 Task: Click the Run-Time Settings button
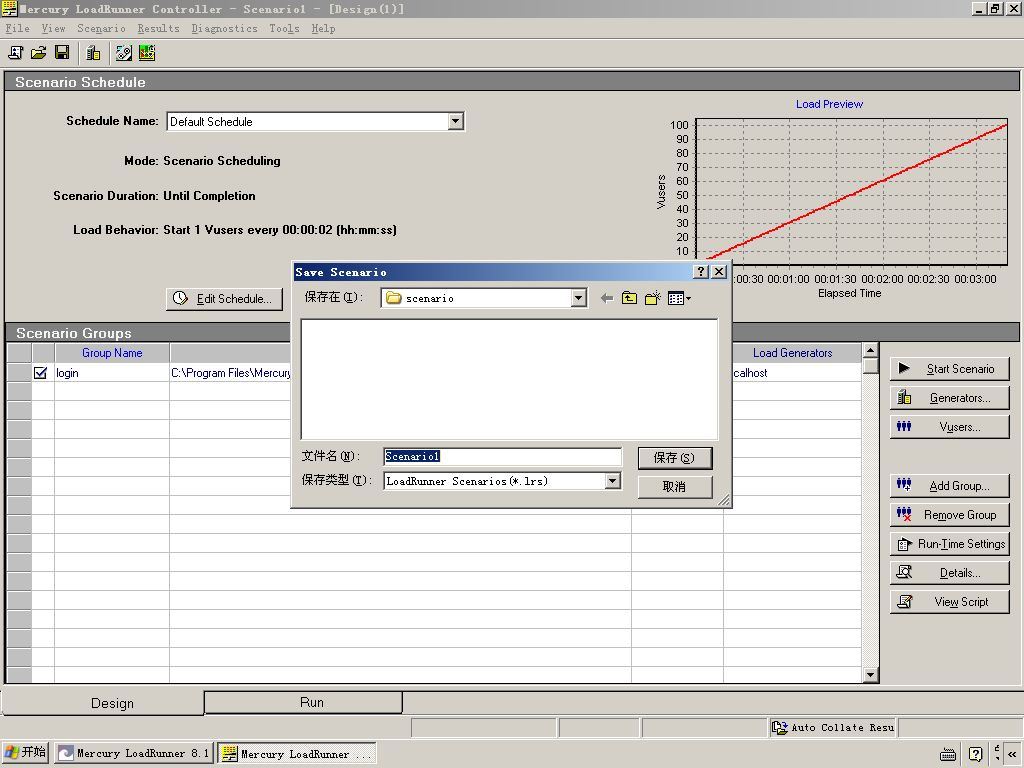[950, 544]
